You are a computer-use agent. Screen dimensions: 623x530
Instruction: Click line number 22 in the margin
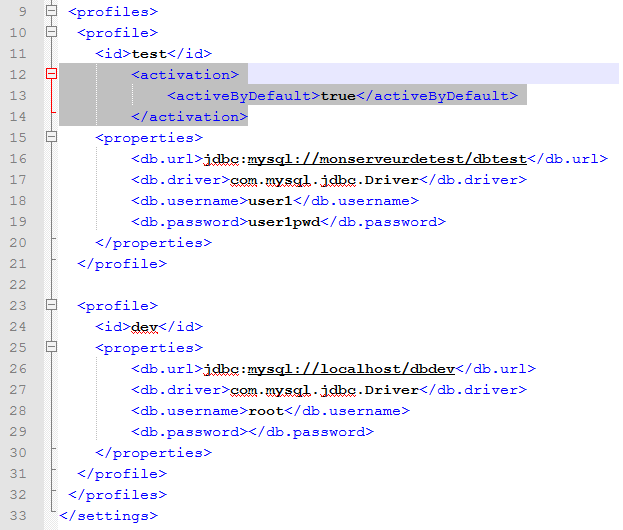pos(18,285)
